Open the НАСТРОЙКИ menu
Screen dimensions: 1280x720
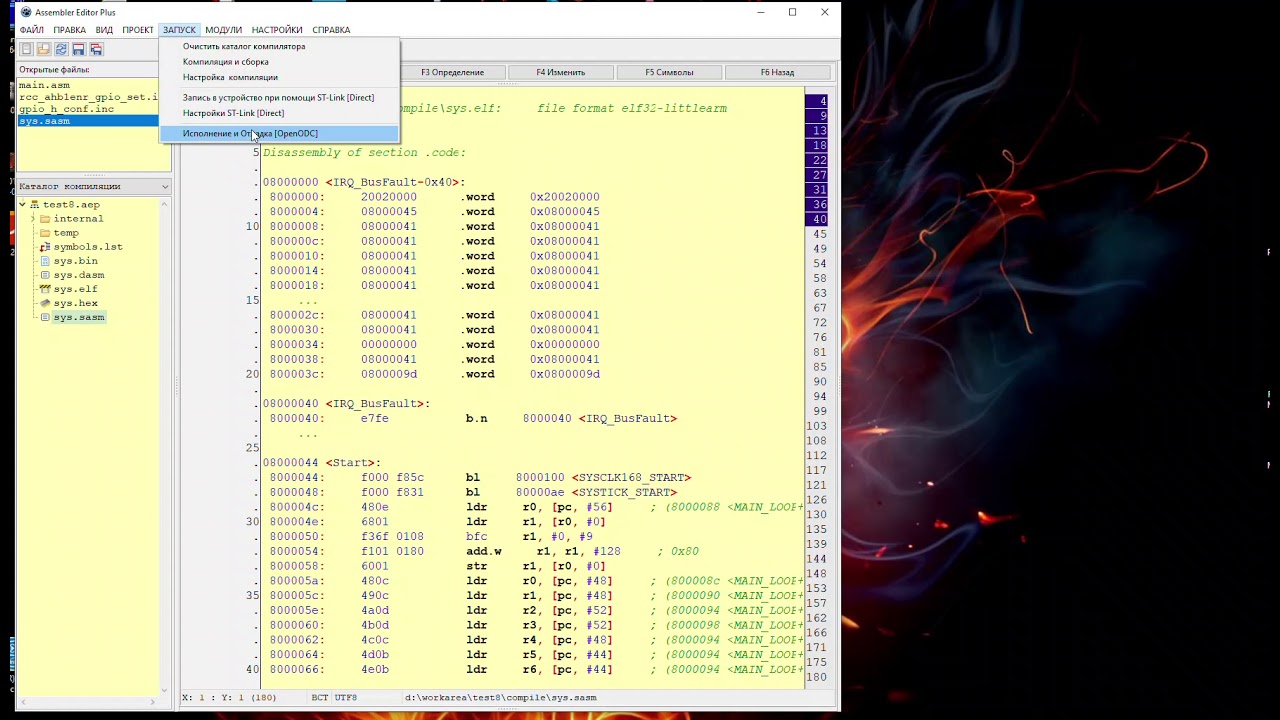277,30
